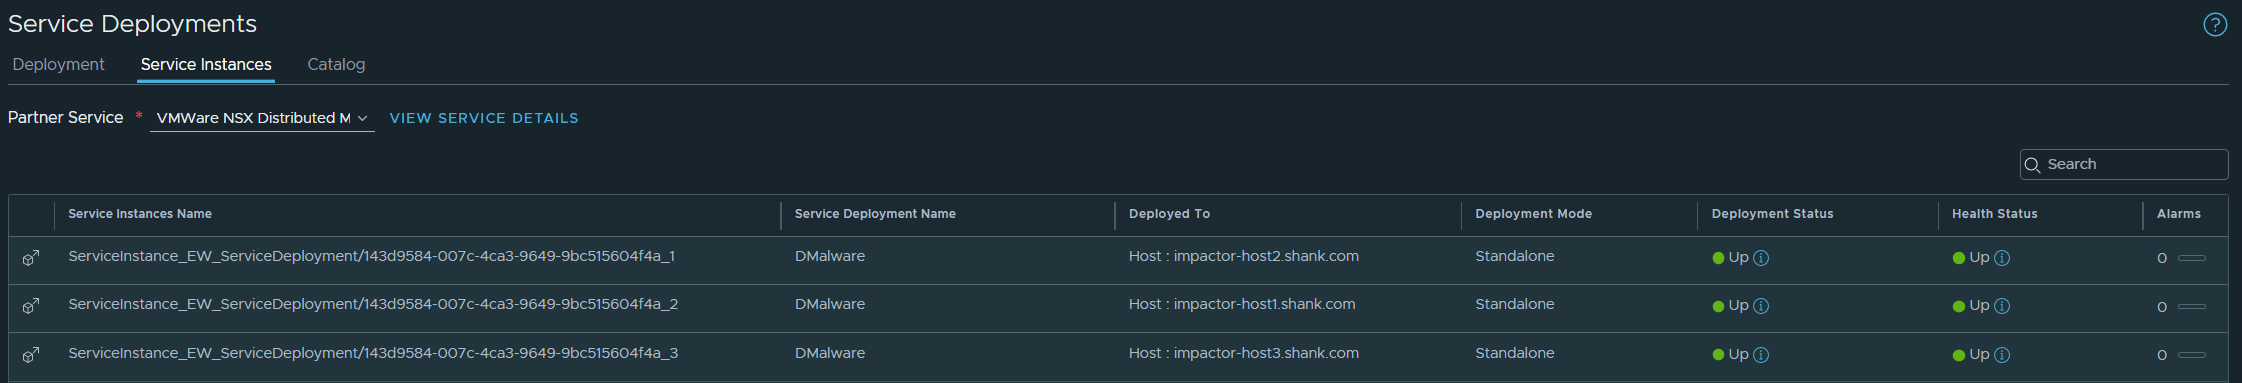
Task: Select instance name ending 9bc515604f4a_3
Action: [x=373, y=353]
